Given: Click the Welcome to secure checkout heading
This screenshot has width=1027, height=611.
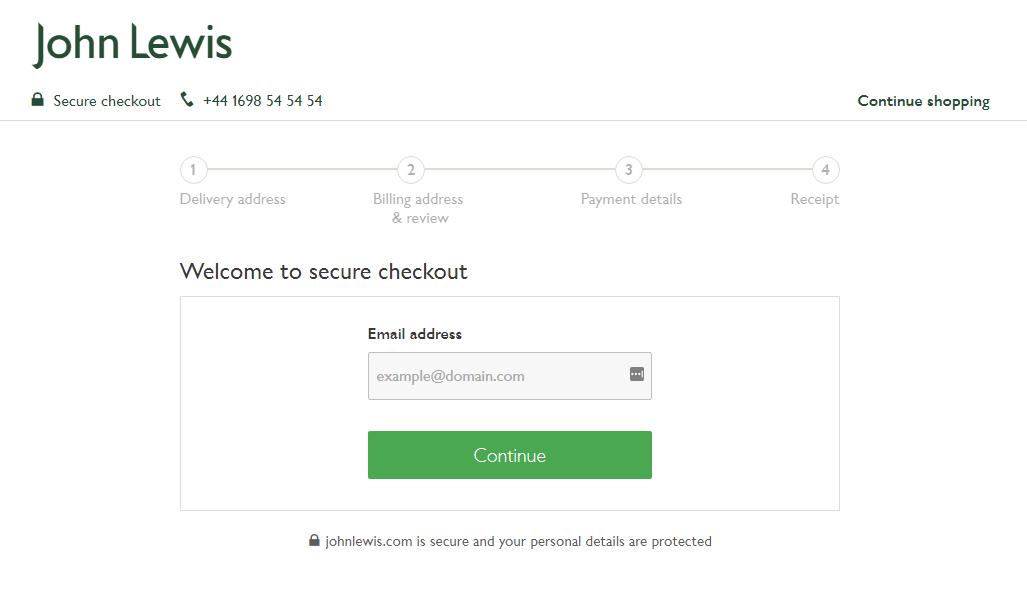Looking at the screenshot, I should [323, 271].
